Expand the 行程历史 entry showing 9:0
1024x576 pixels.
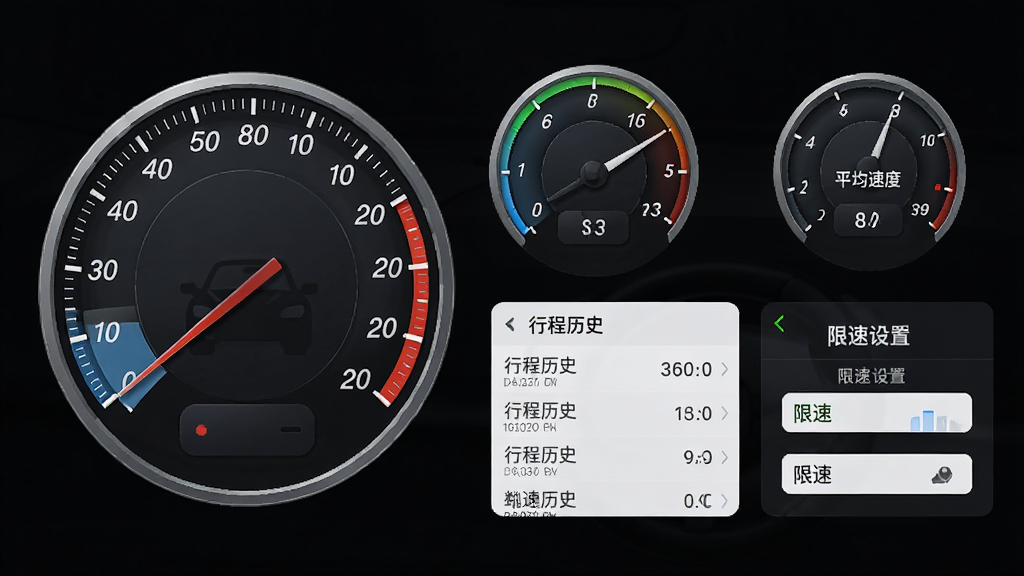coord(724,457)
